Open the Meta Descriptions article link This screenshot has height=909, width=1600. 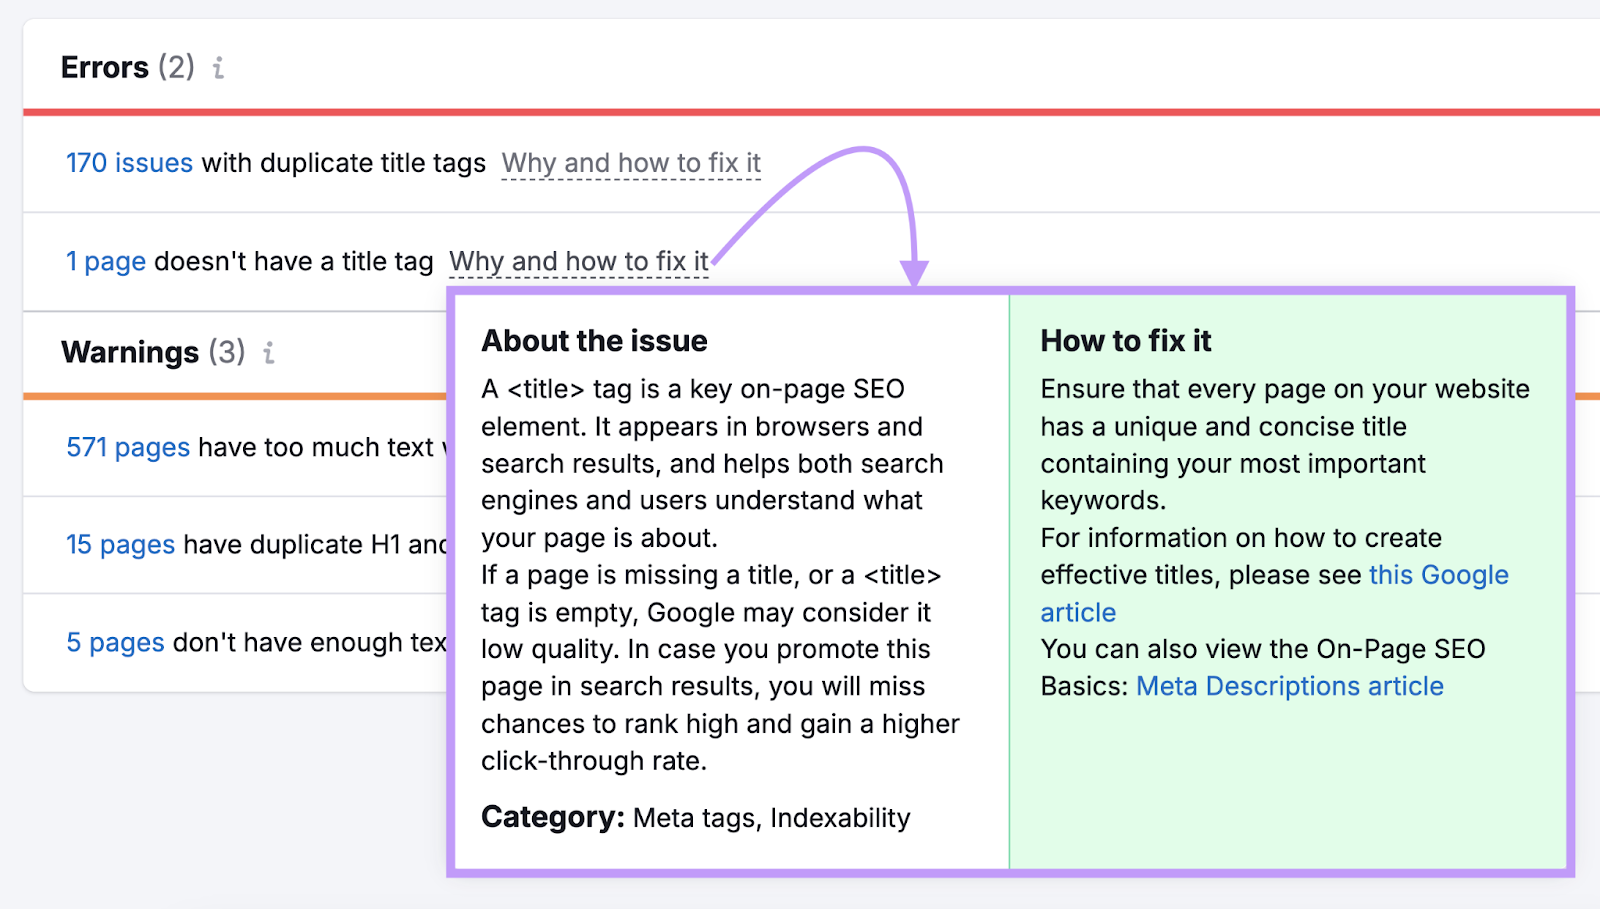tap(1289, 686)
